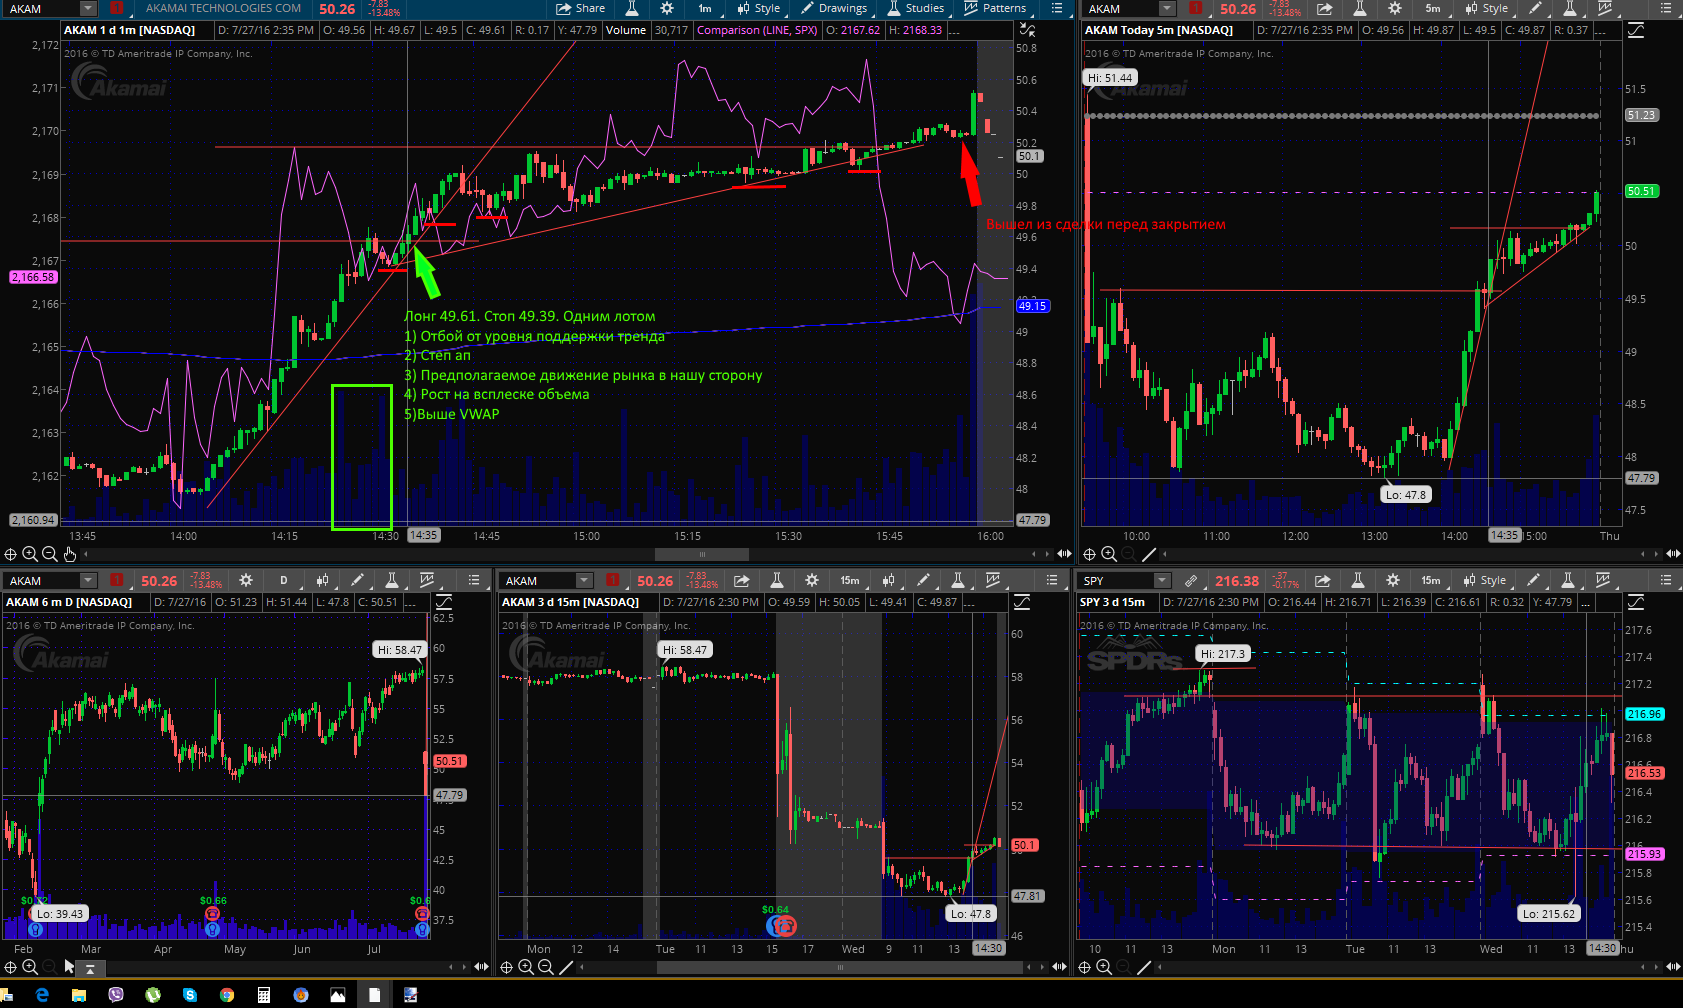Open studies flask in AKAM daily chart

pyautogui.click(x=392, y=580)
